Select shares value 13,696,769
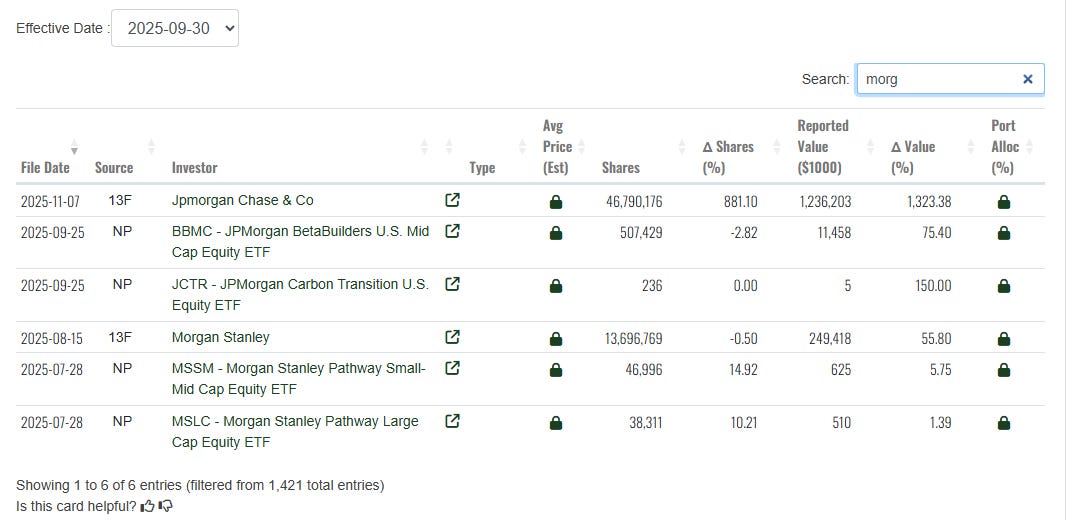Viewport: 1066px width, 520px height. 634,339
